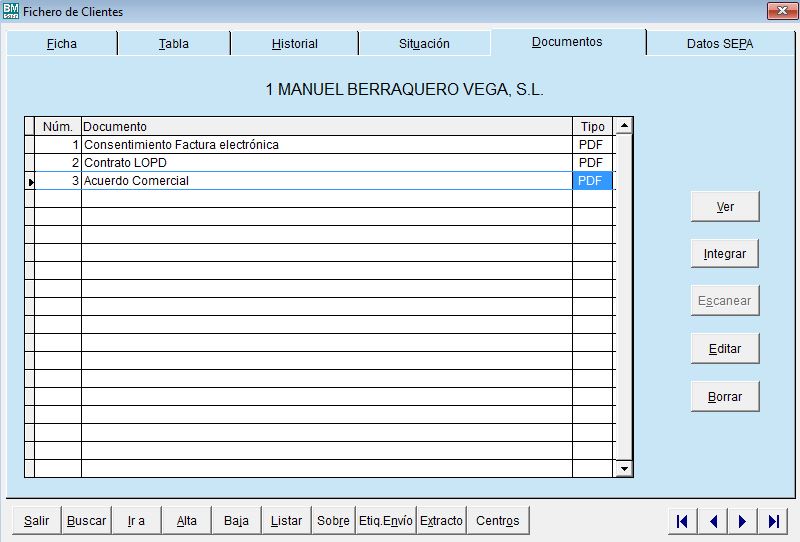Click the Buscar button in bottom toolbar

(86, 521)
